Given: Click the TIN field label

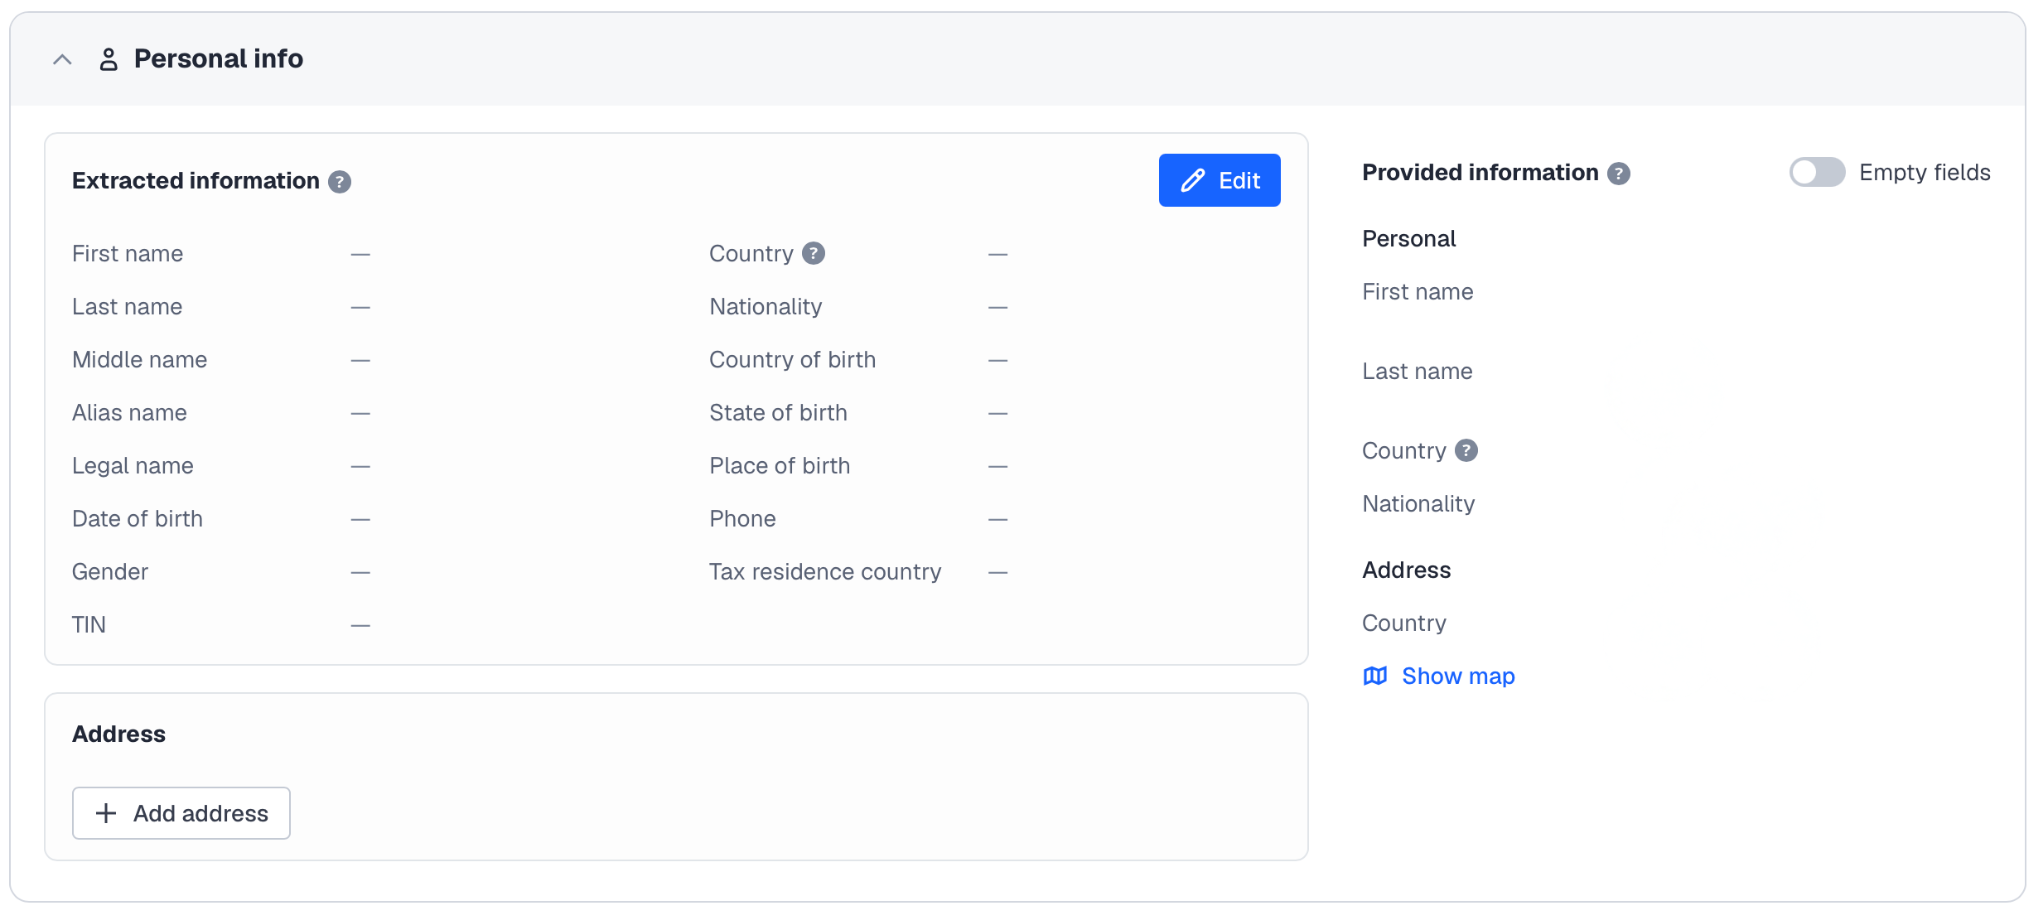Looking at the screenshot, I should pyautogui.click(x=89, y=625).
